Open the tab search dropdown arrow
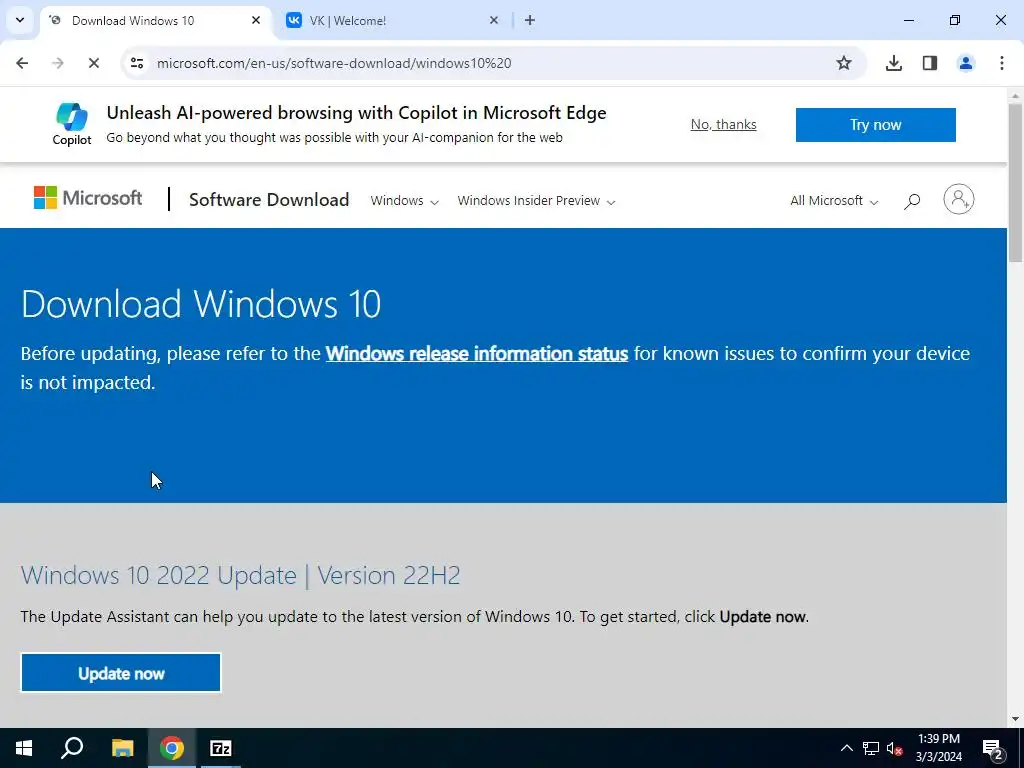 [20, 20]
